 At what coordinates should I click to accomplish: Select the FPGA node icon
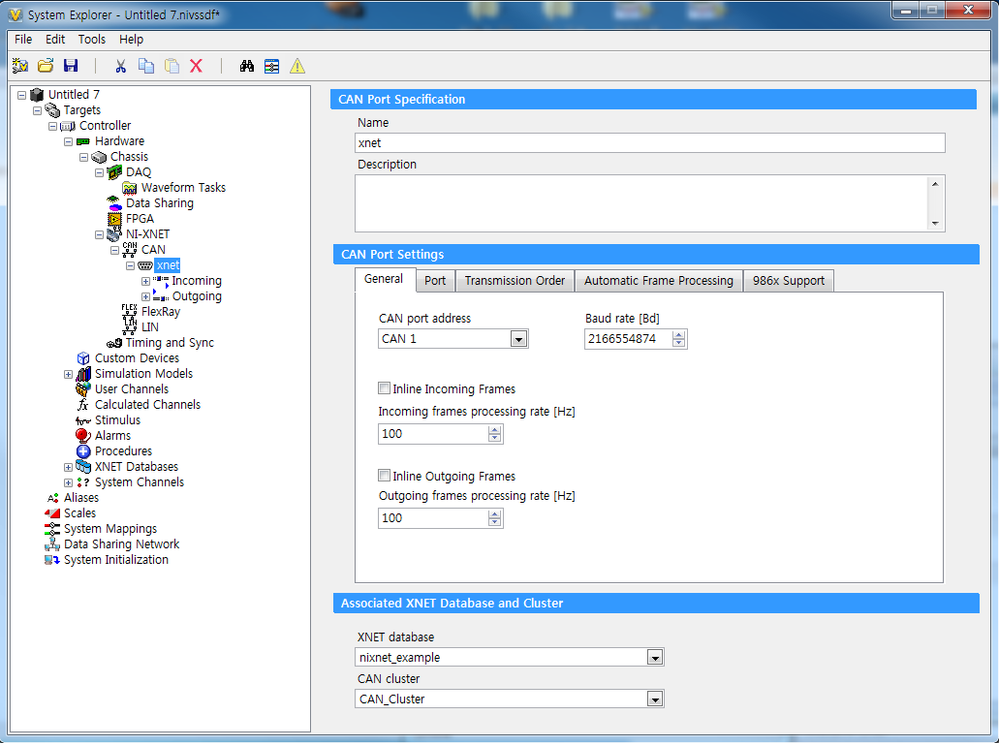tap(115, 219)
